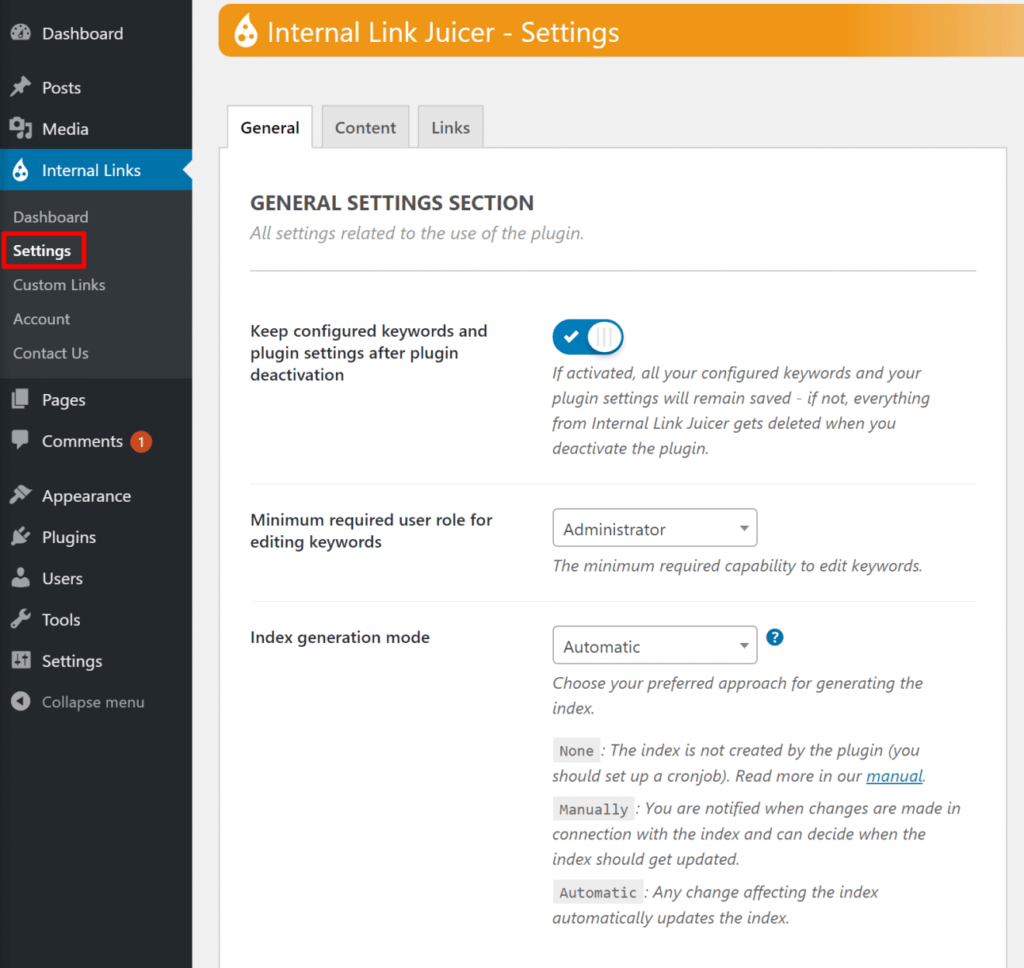Screen dimensions: 1024x968
Task: Open the Custom Links submenu item
Action: [x=59, y=285]
